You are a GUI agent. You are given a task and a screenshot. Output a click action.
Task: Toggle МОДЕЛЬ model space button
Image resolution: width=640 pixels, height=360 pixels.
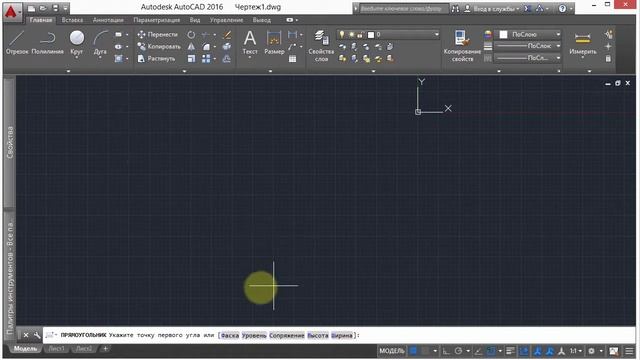coord(392,351)
